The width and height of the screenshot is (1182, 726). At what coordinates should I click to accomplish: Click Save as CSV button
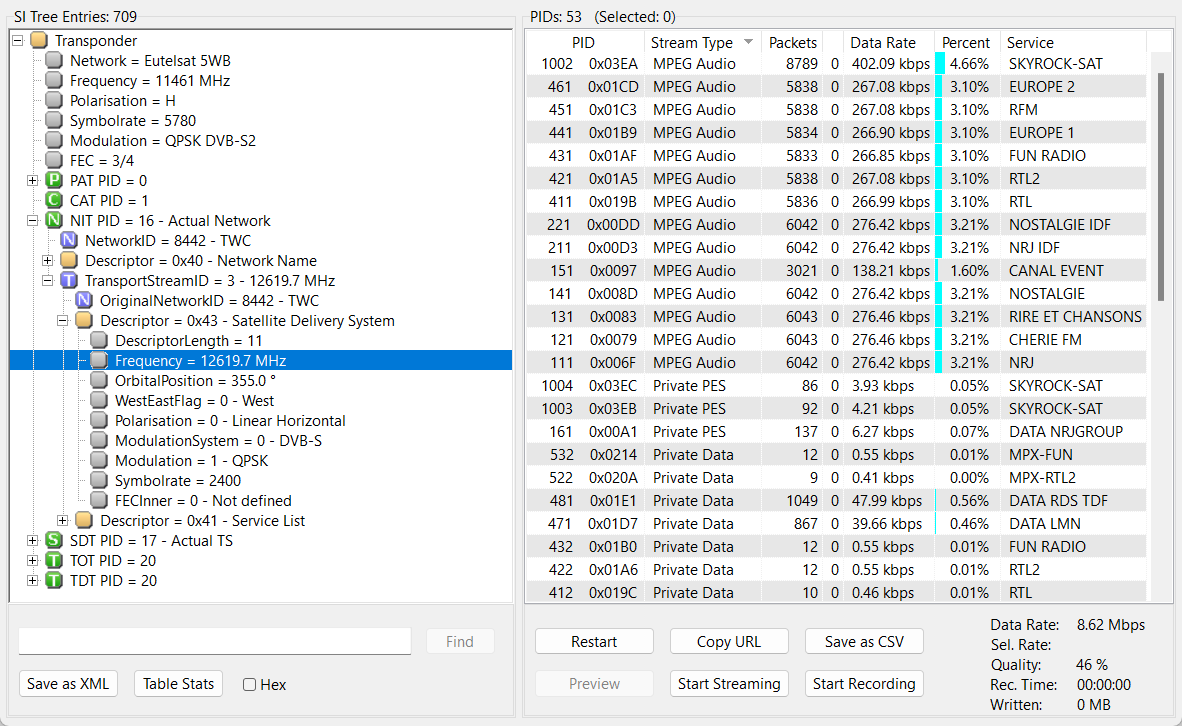pyautogui.click(x=864, y=642)
